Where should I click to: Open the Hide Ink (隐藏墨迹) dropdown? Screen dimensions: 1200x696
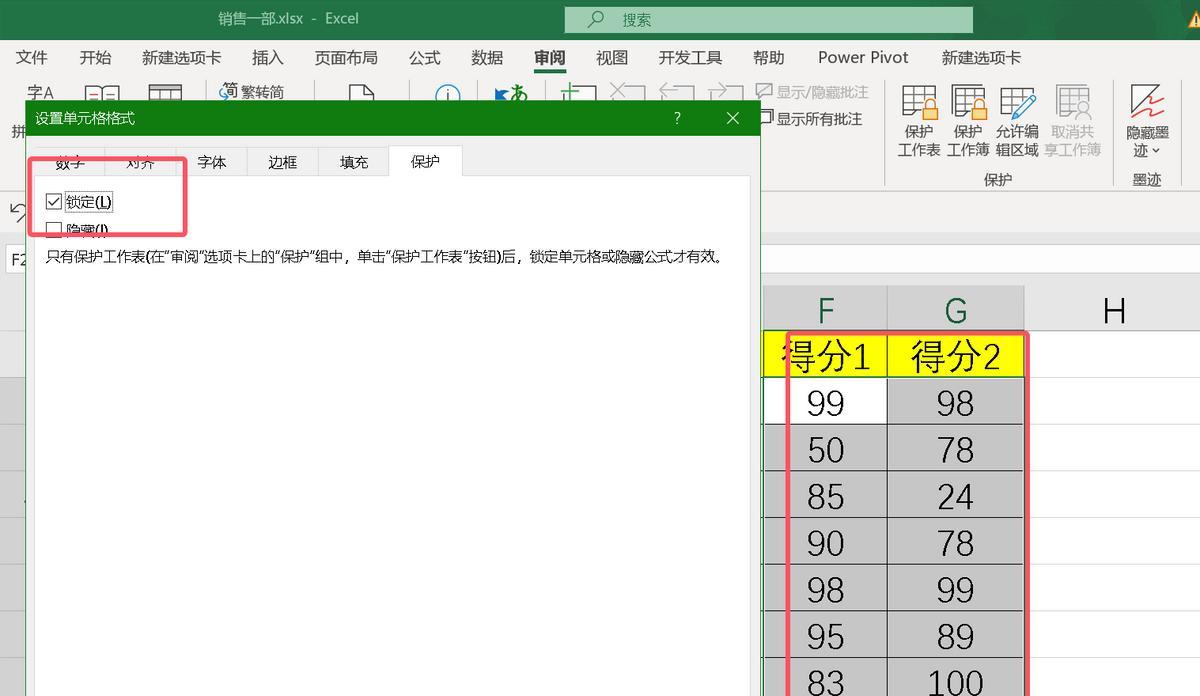pyautogui.click(x=1147, y=121)
